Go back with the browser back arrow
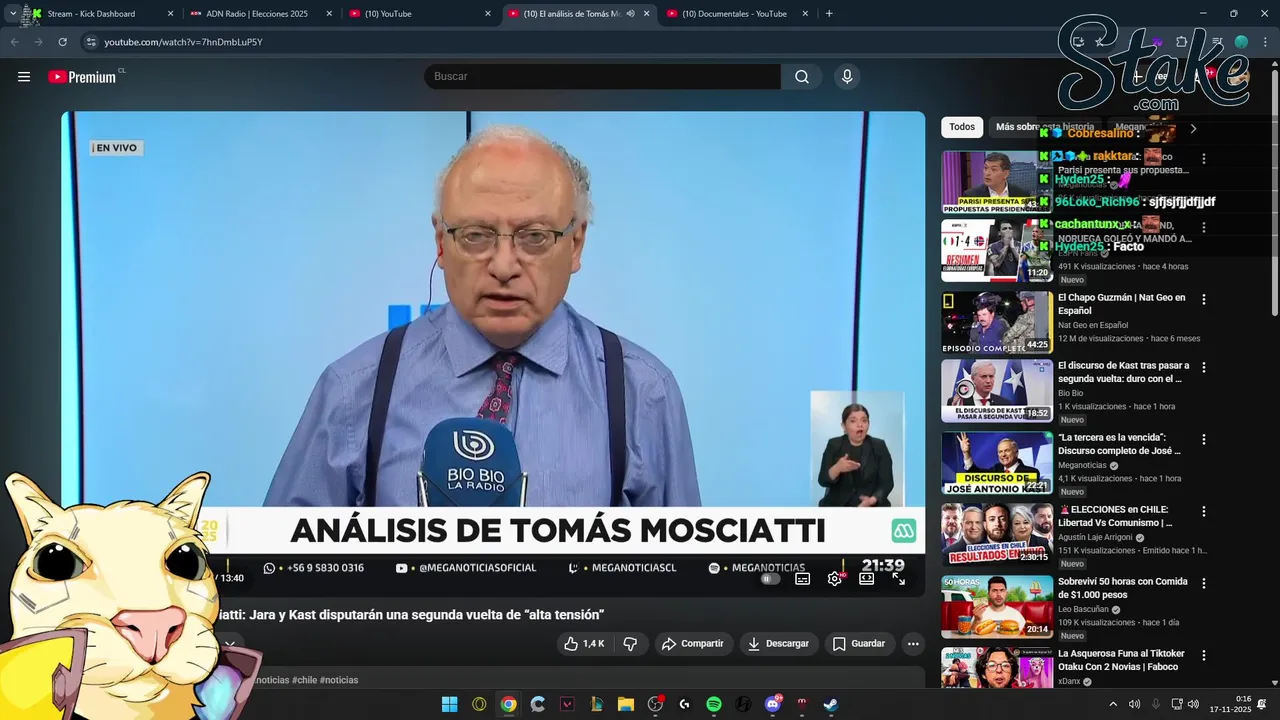 [x=14, y=42]
